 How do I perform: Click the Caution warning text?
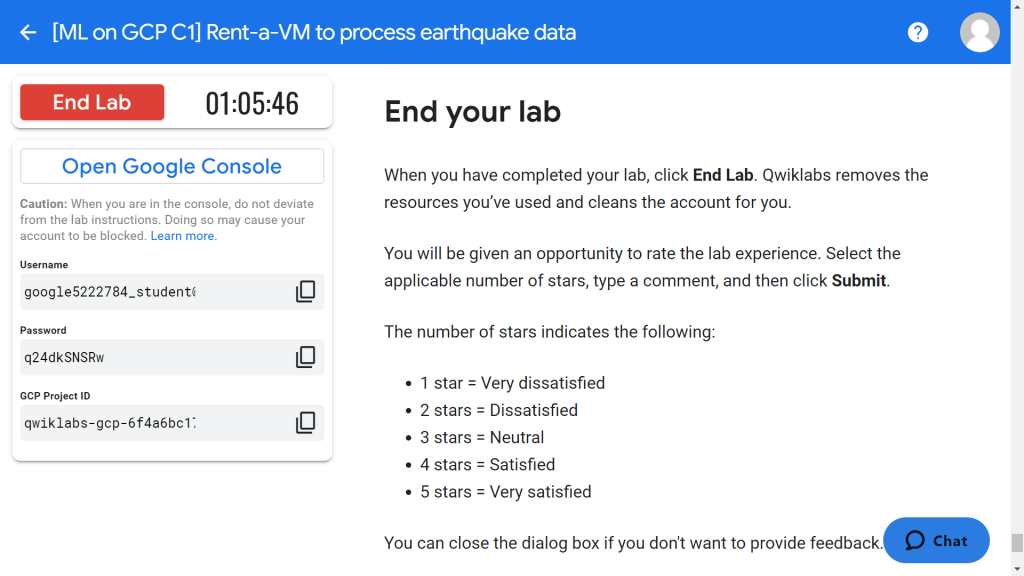coord(166,220)
